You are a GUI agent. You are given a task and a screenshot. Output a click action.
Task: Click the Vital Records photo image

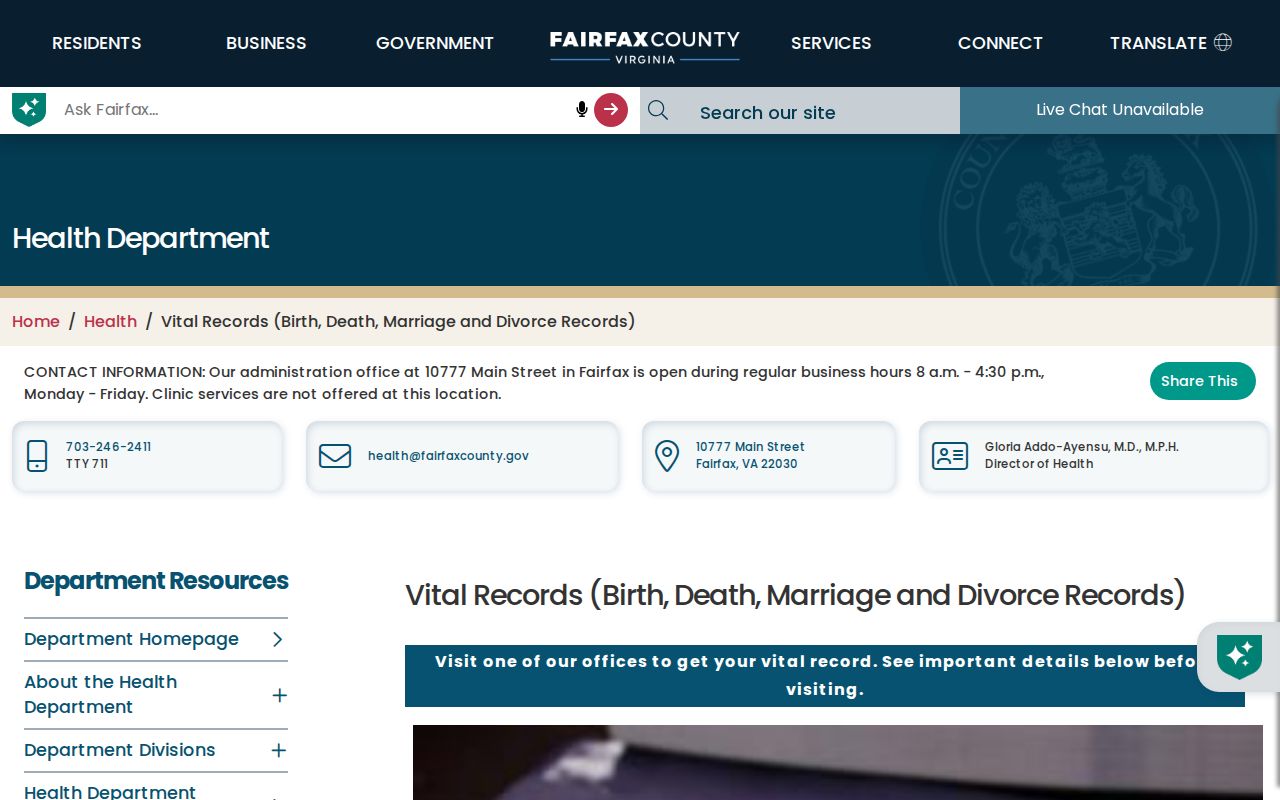pyautogui.click(x=838, y=762)
